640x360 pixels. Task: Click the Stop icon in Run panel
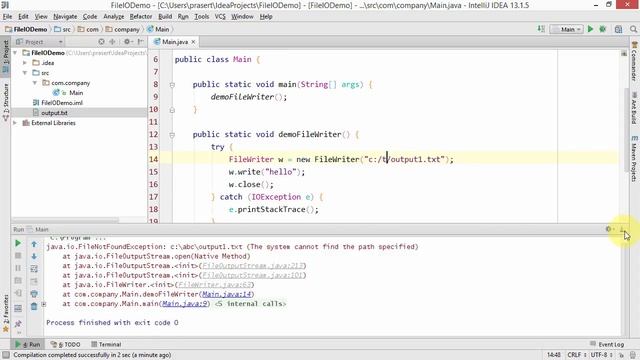(x=18, y=256)
